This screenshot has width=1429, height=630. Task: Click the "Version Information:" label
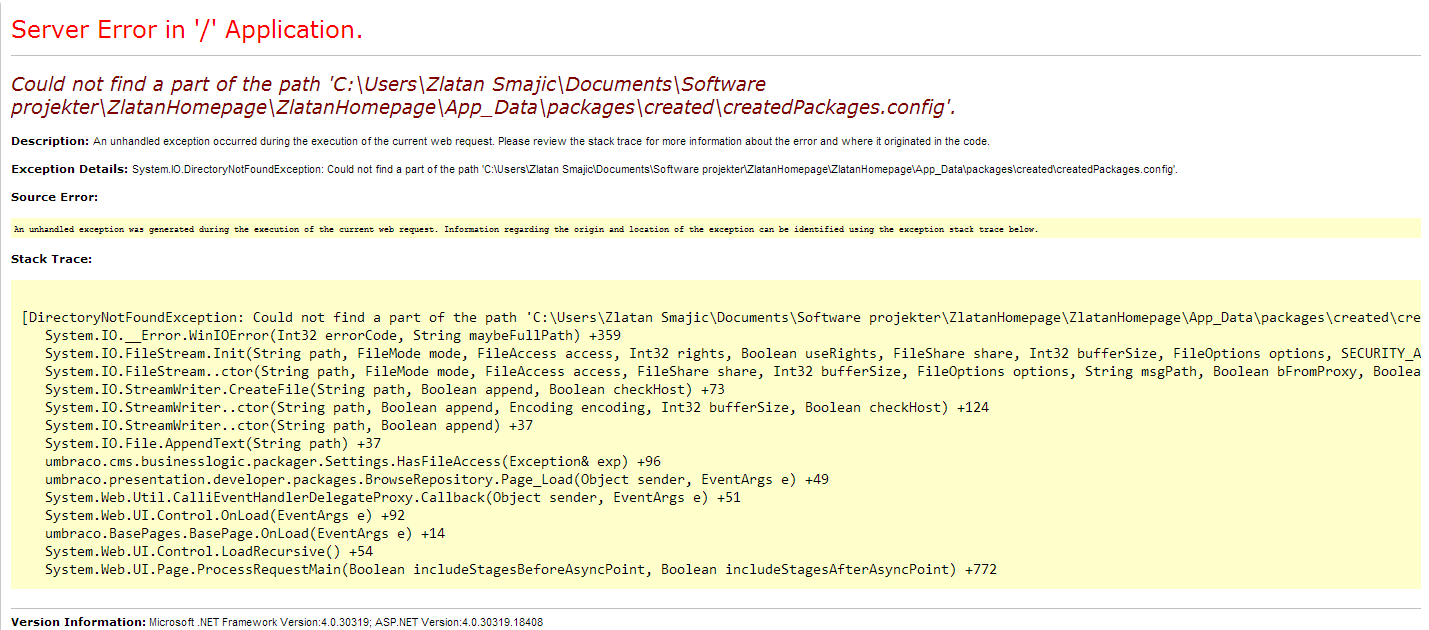tap(78, 622)
